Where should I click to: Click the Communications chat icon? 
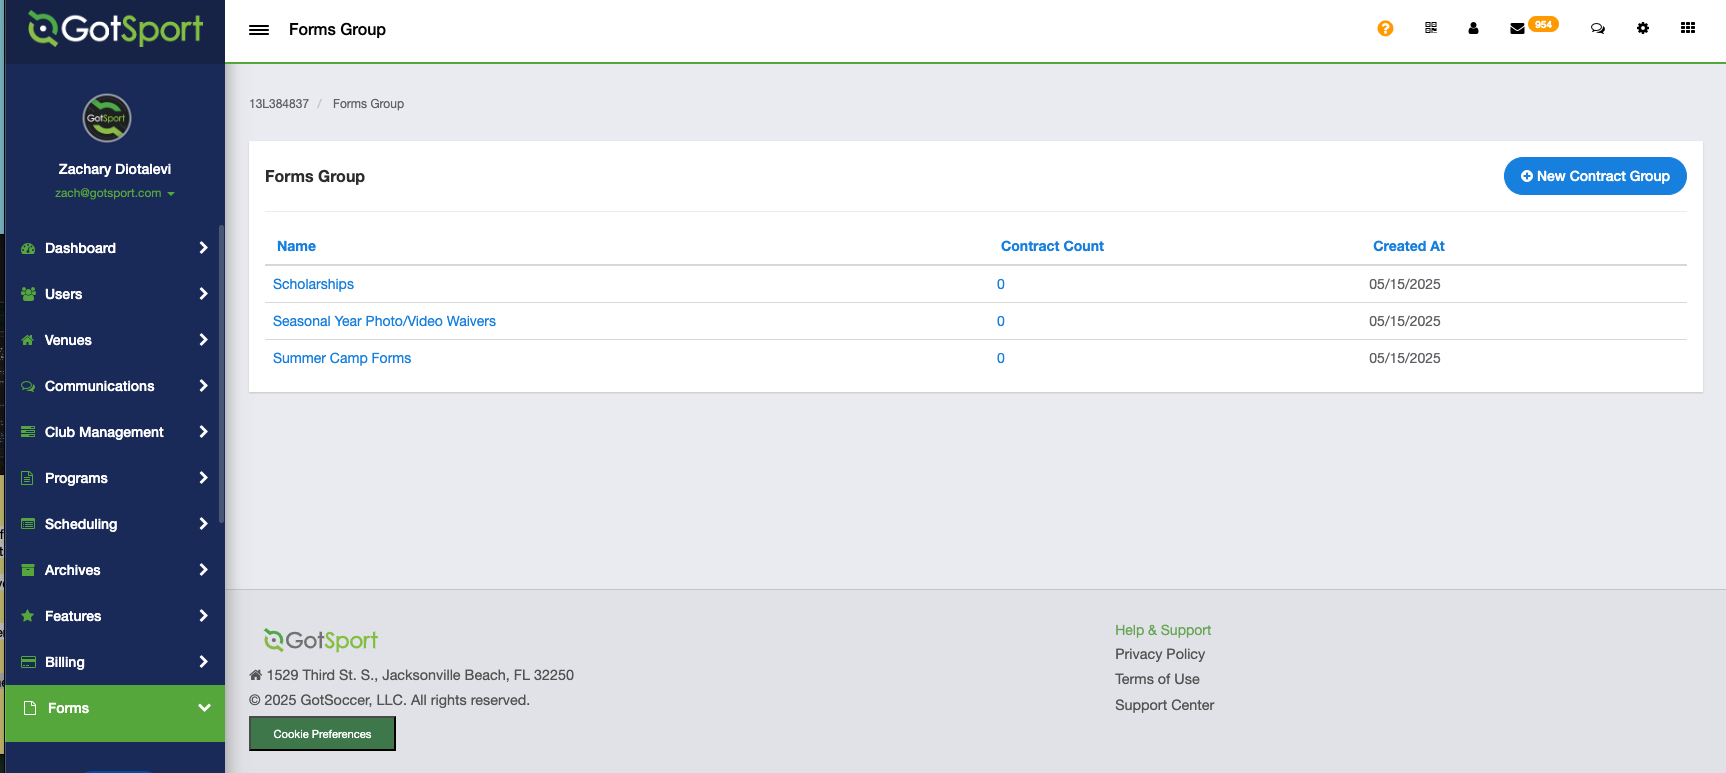(28, 386)
